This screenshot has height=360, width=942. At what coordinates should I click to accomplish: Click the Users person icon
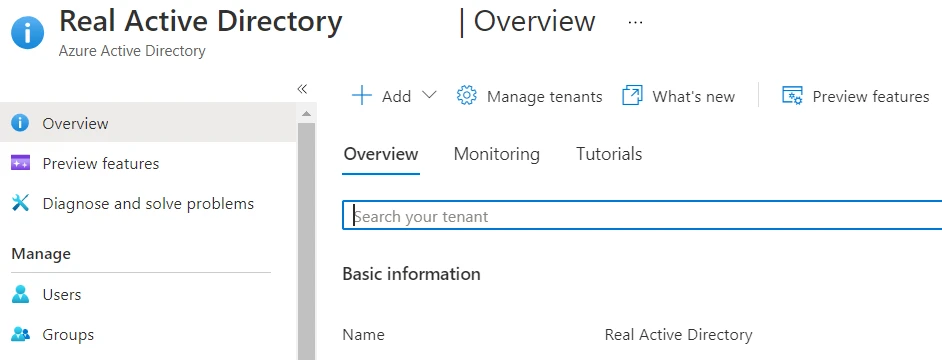pos(20,294)
